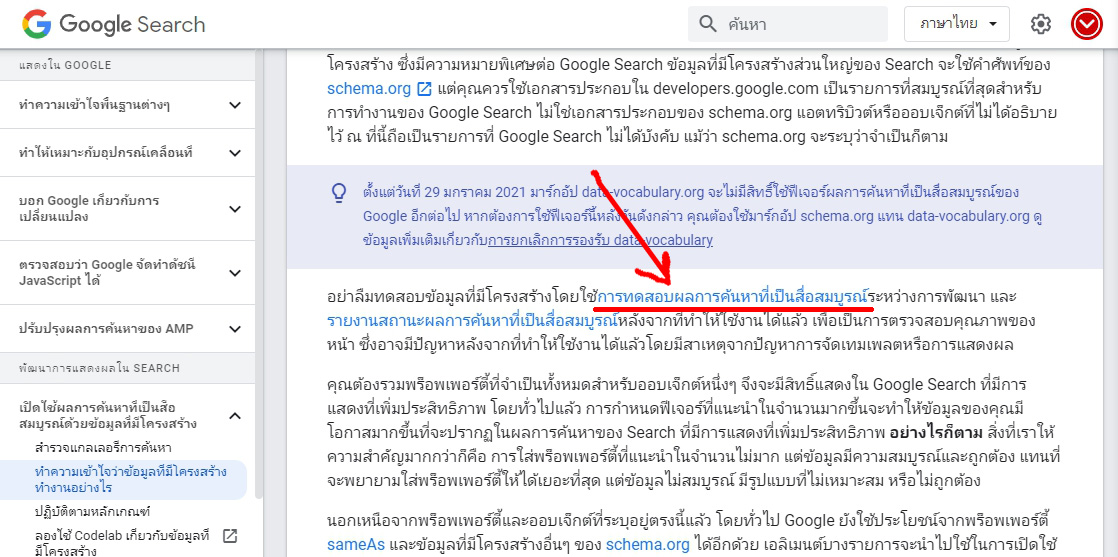Click แสดงใน GOOGLE section heading
The width and height of the screenshot is (1118, 557).
[65, 65]
